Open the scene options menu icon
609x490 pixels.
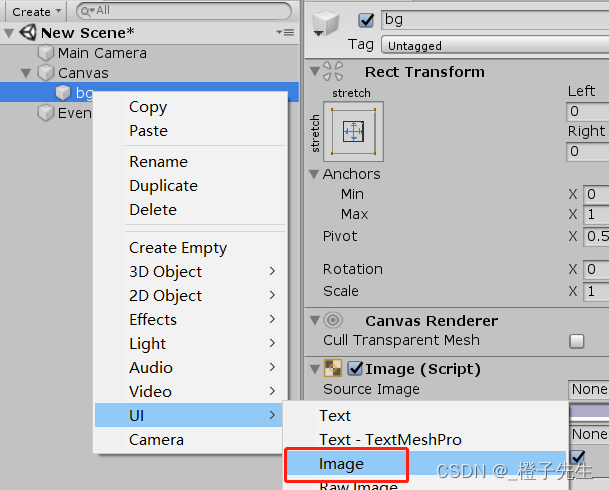[x=285, y=33]
